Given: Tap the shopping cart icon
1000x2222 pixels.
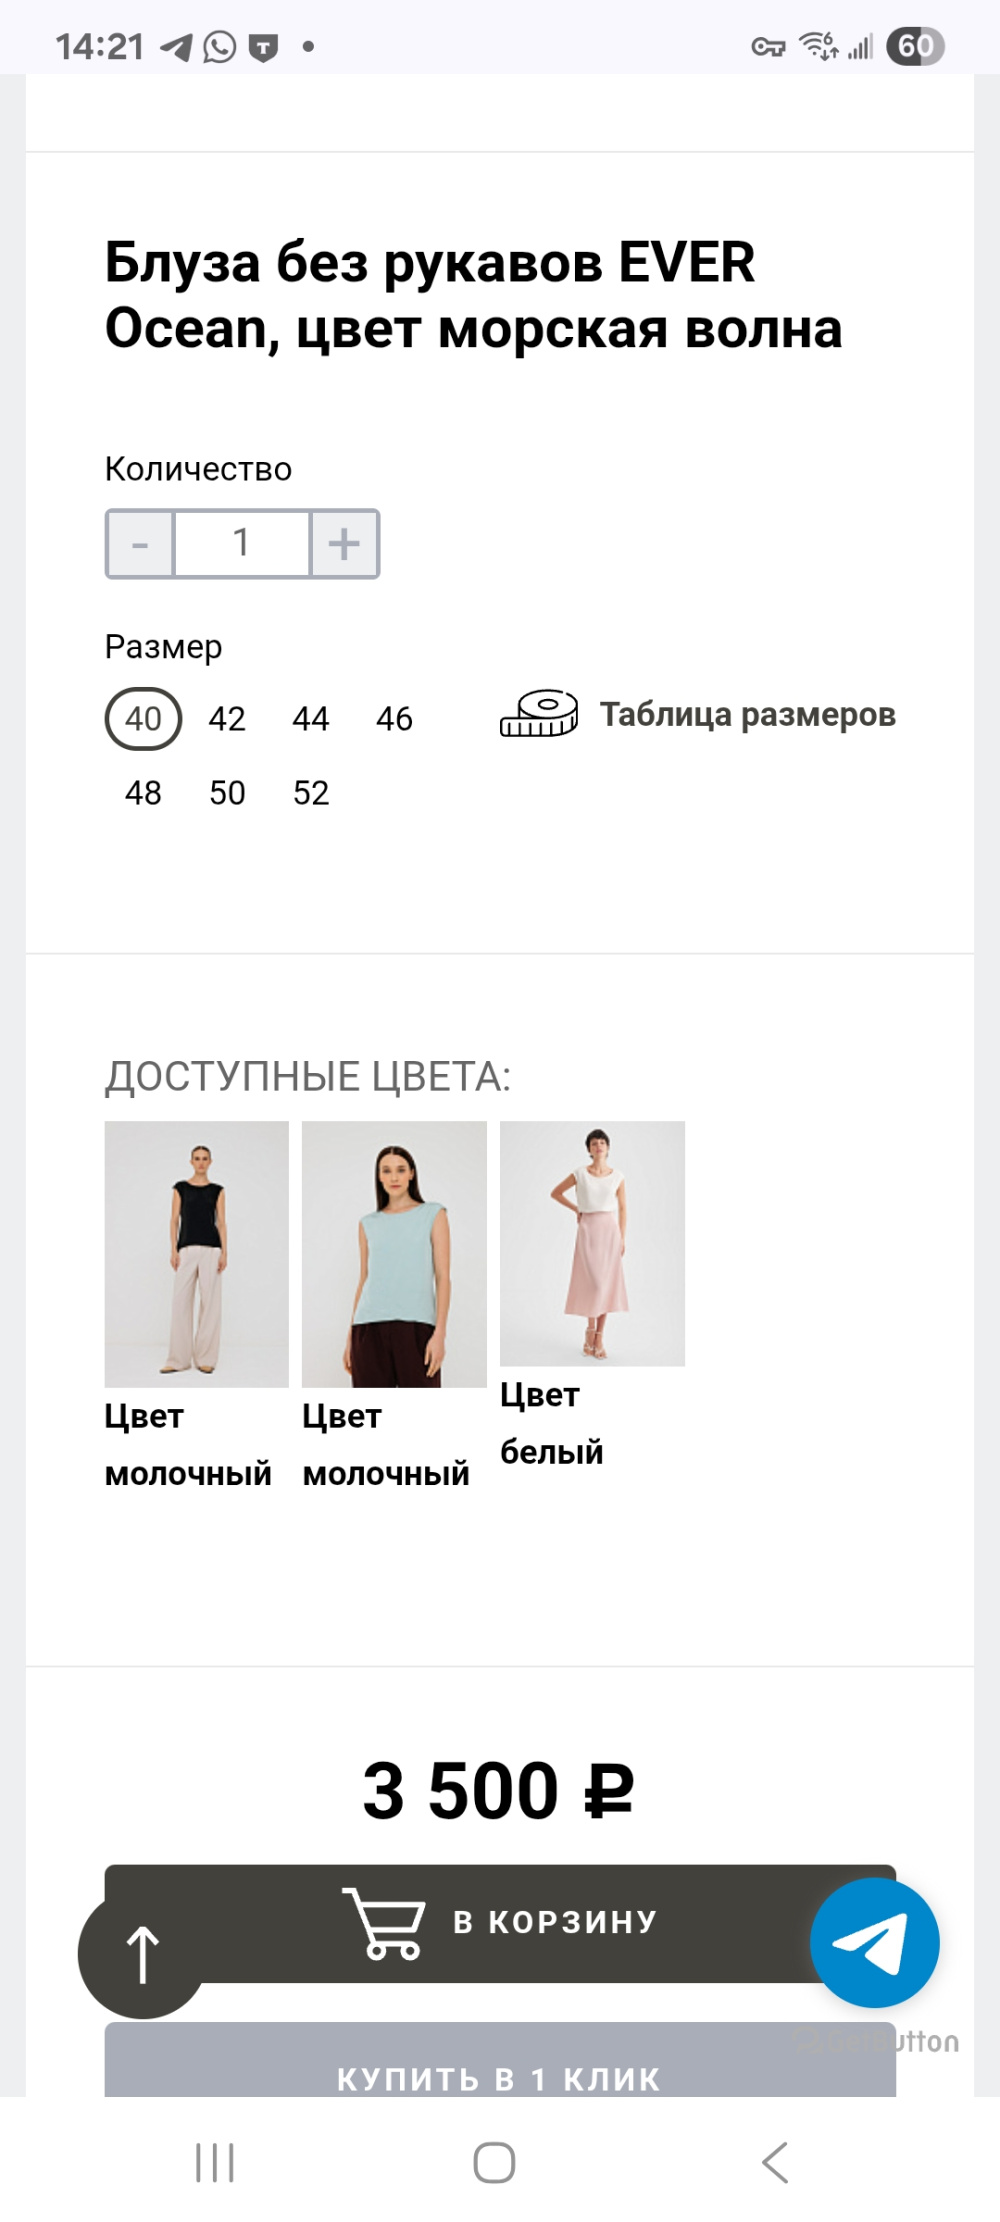Looking at the screenshot, I should click(383, 1922).
